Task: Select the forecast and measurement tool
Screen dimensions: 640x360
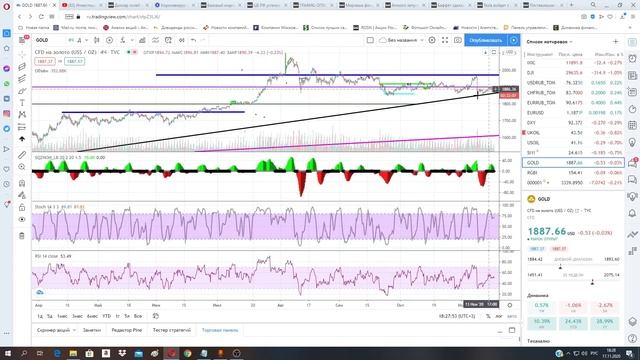Action: point(22,127)
